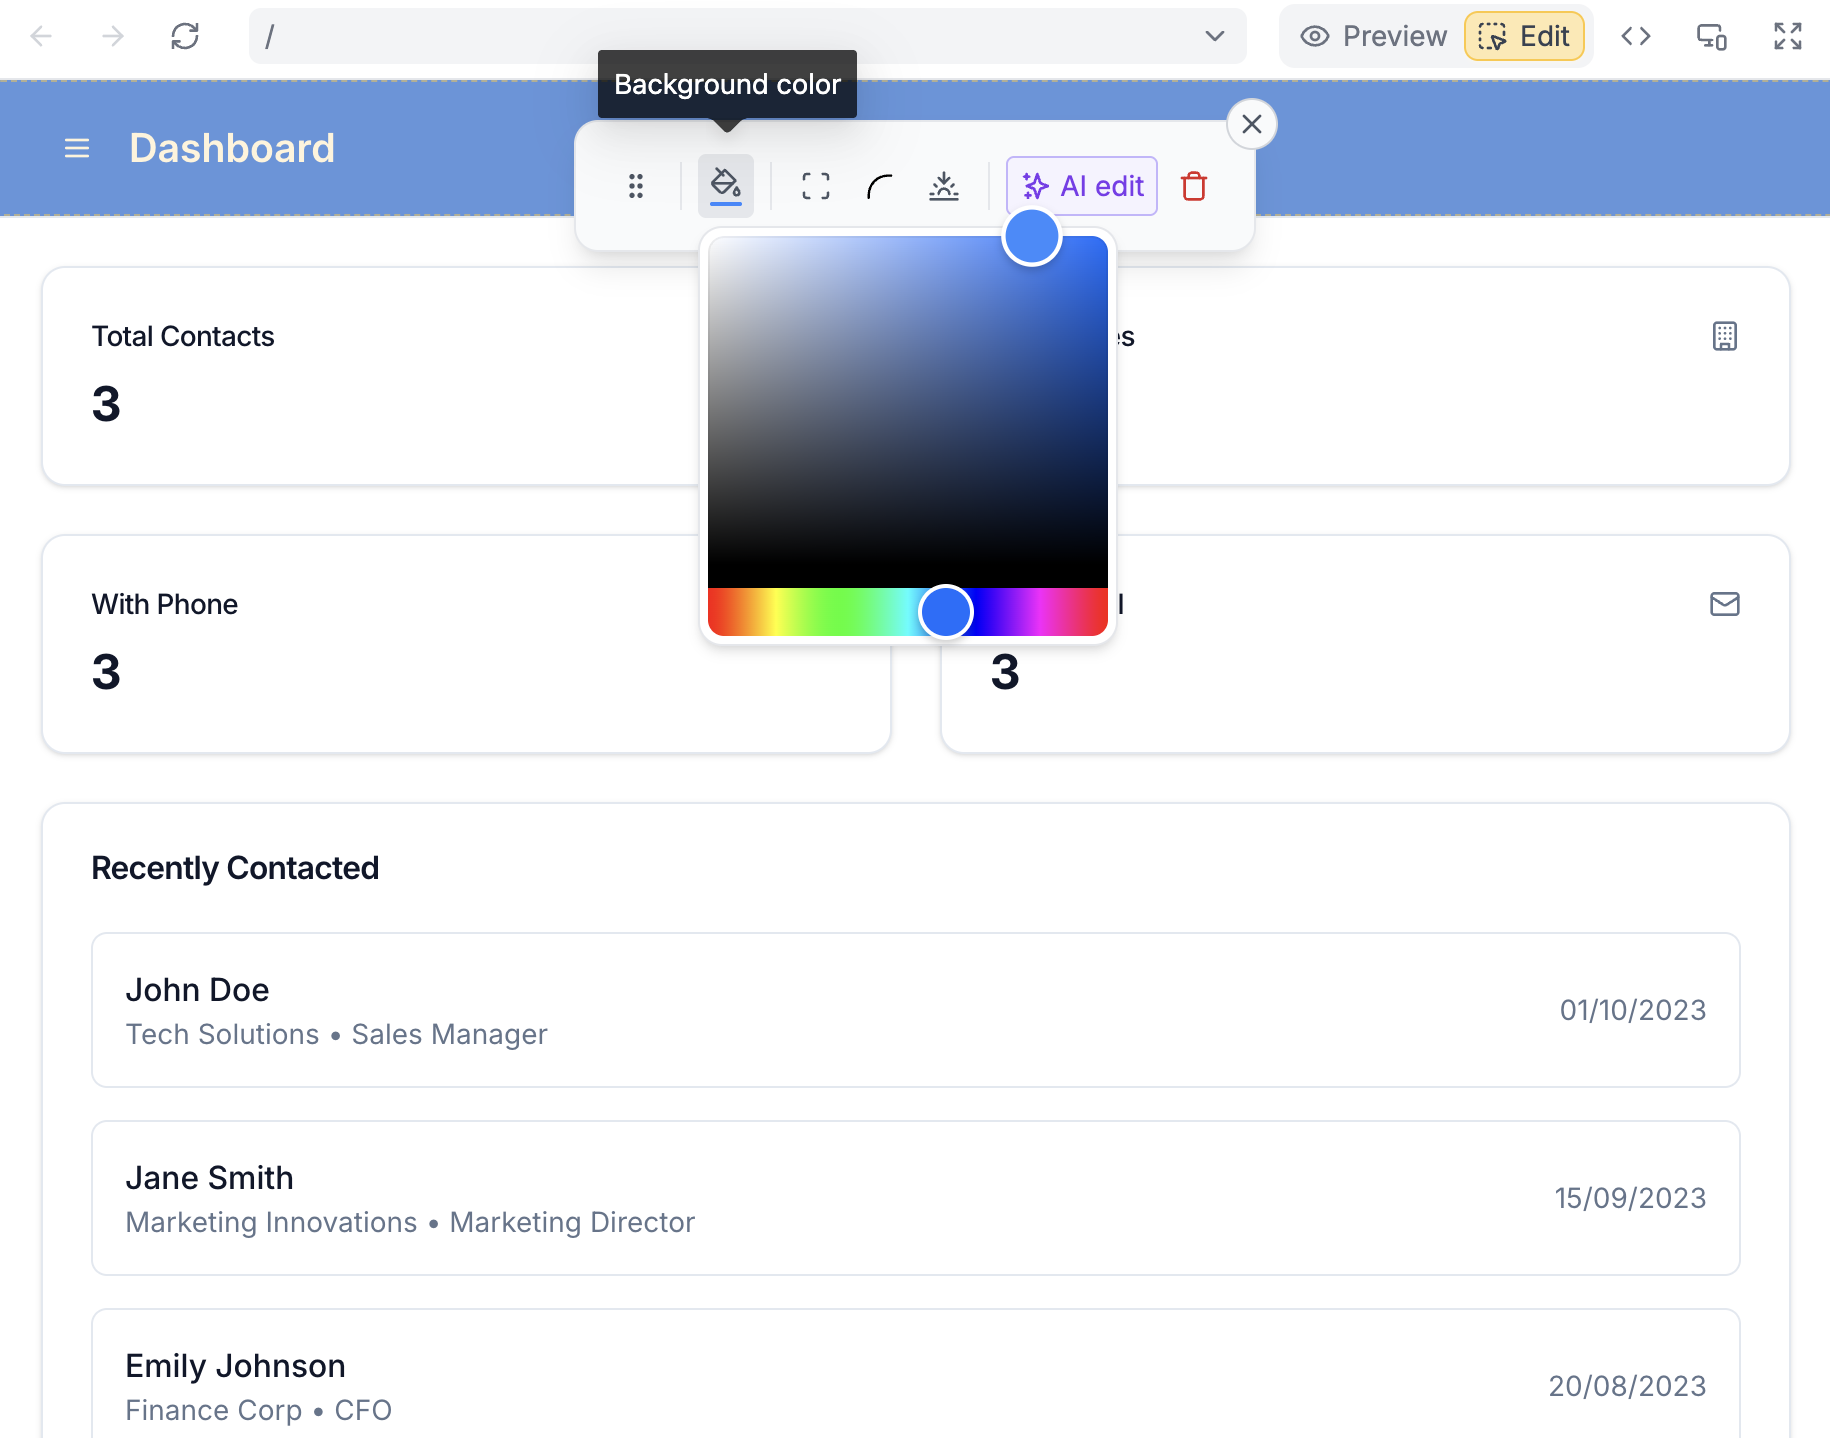Screen dimensions: 1830x1438
Task: Open the padding/spacing brackets tool
Action: [816, 186]
